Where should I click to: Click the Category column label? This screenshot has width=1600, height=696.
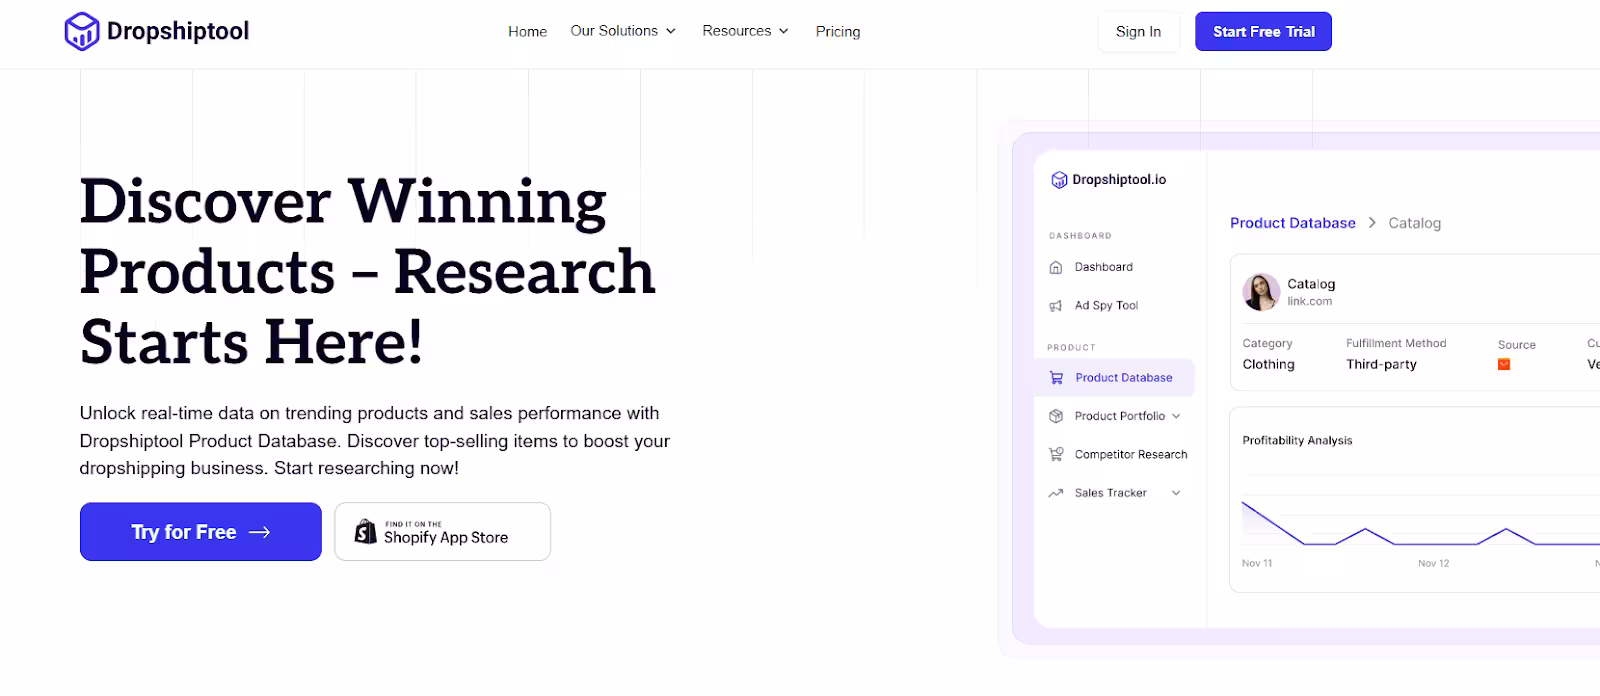pyautogui.click(x=1267, y=343)
